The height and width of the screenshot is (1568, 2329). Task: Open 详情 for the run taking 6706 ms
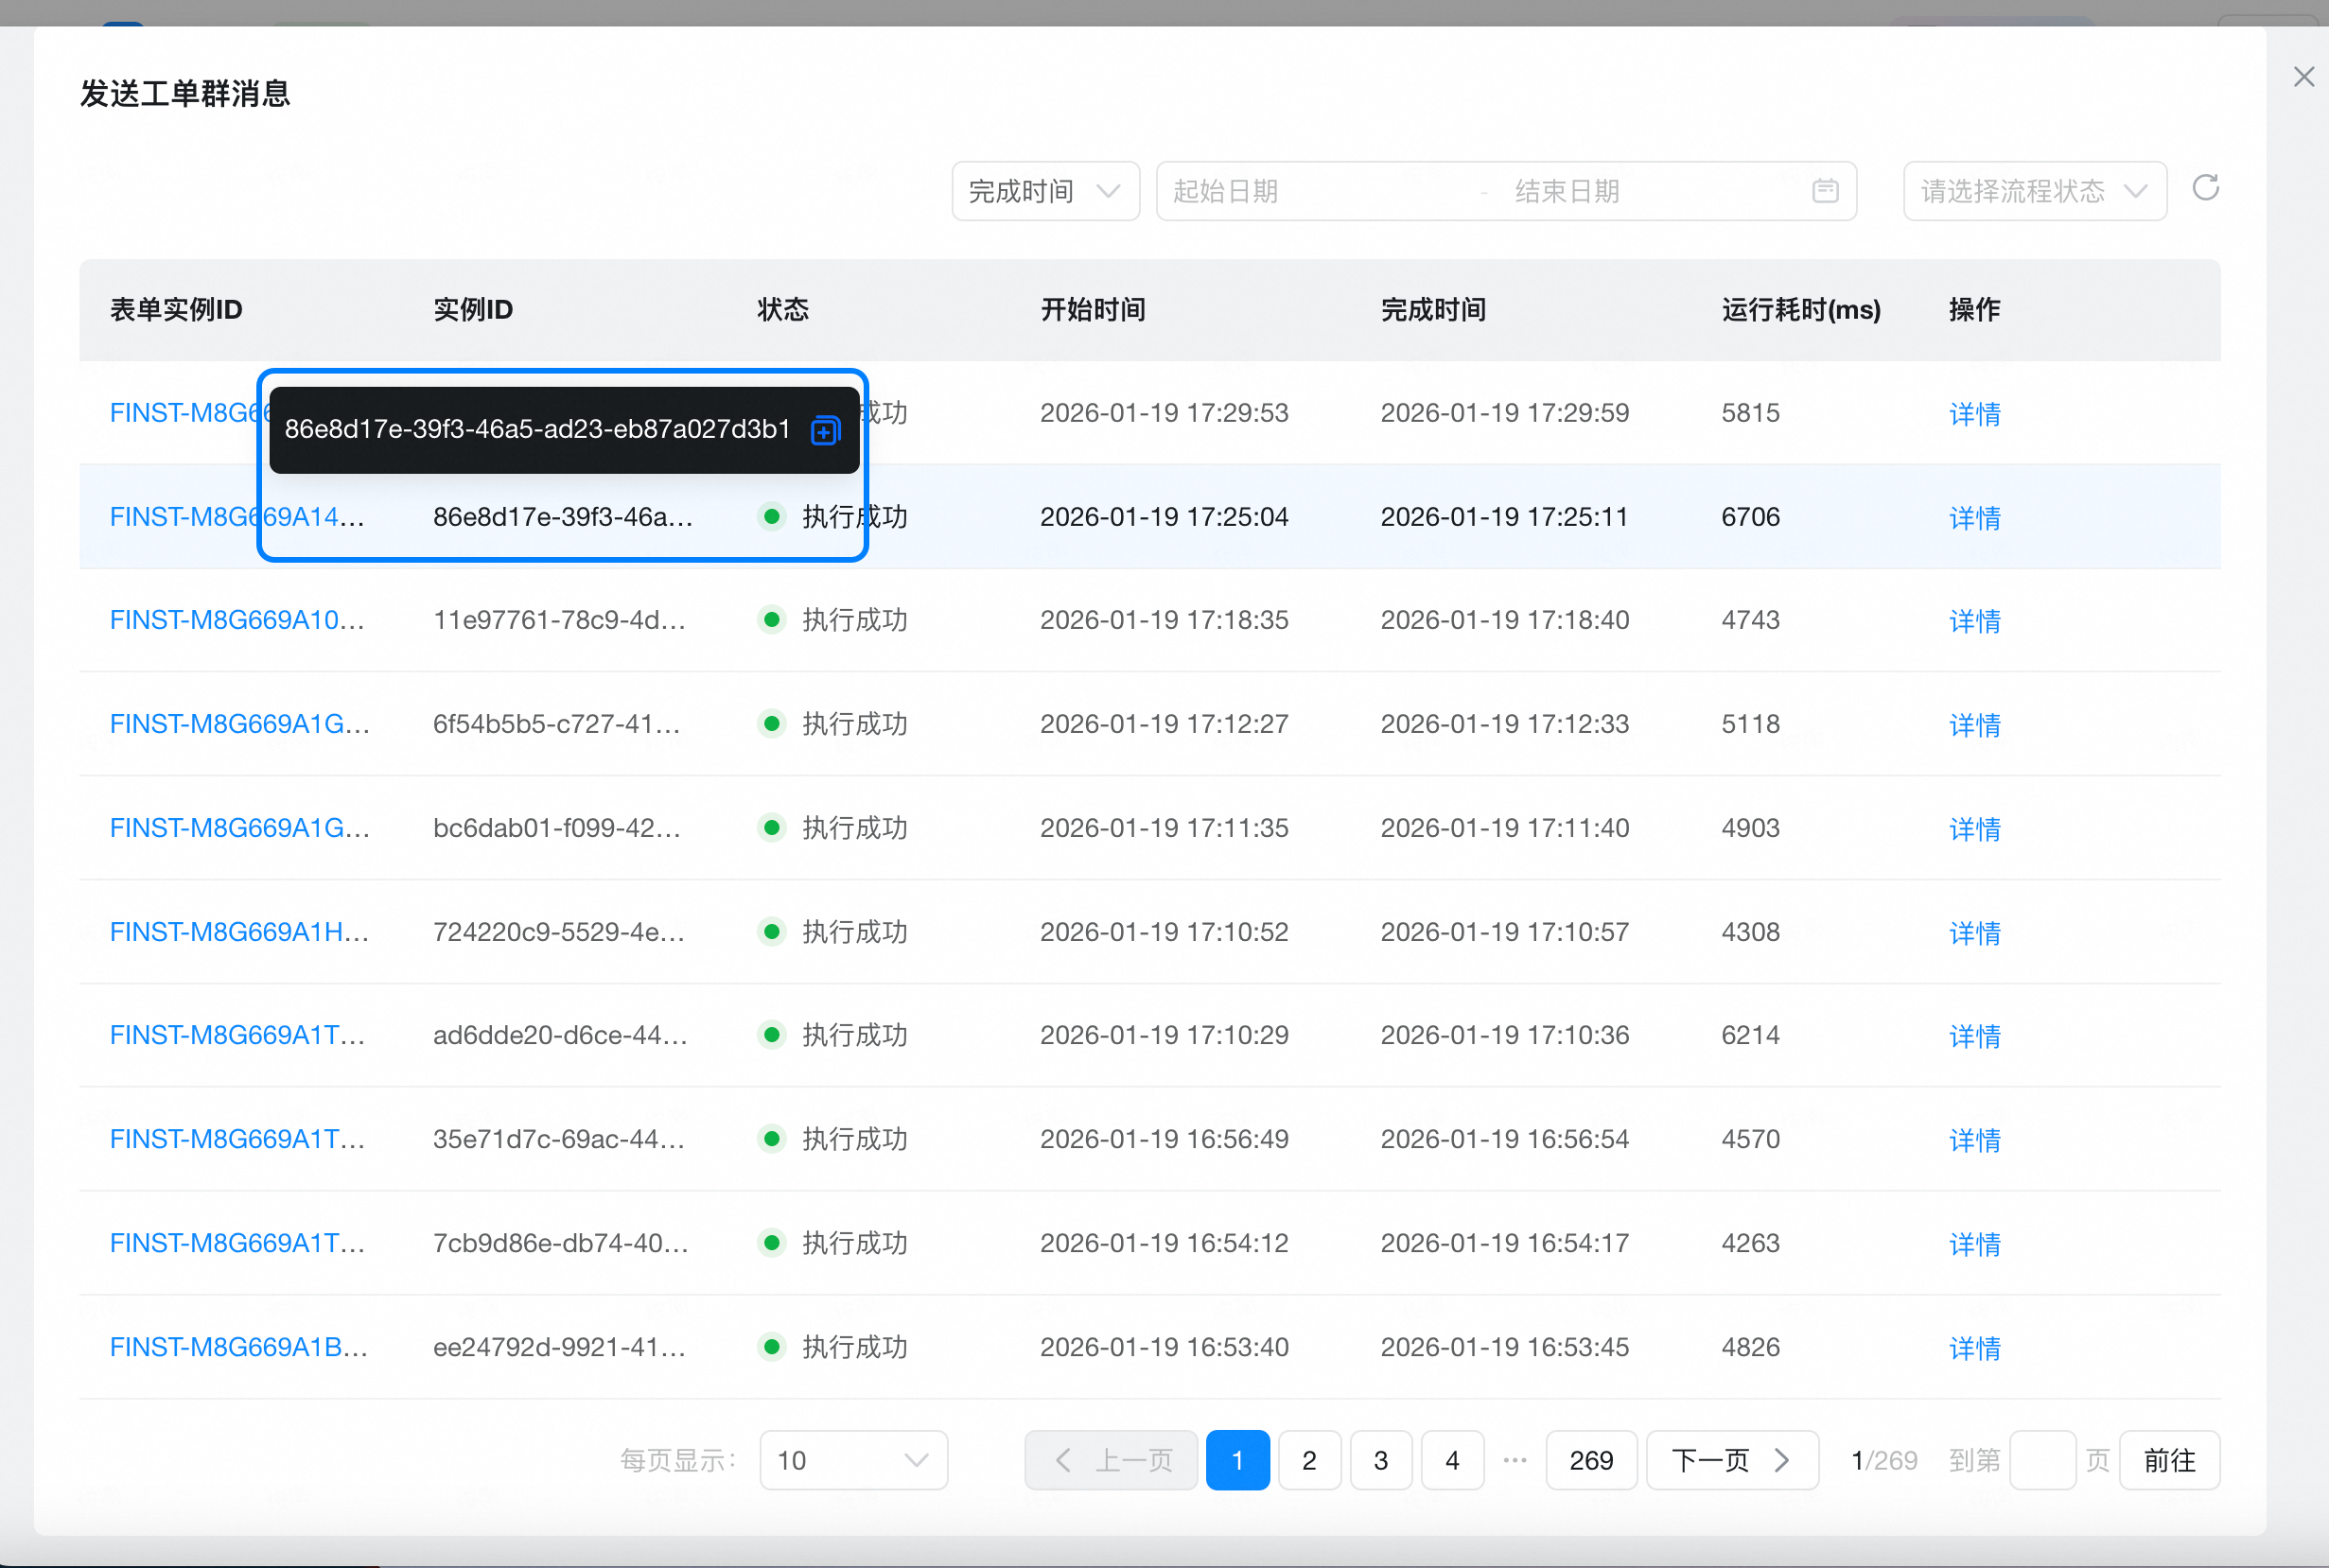click(1974, 518)
